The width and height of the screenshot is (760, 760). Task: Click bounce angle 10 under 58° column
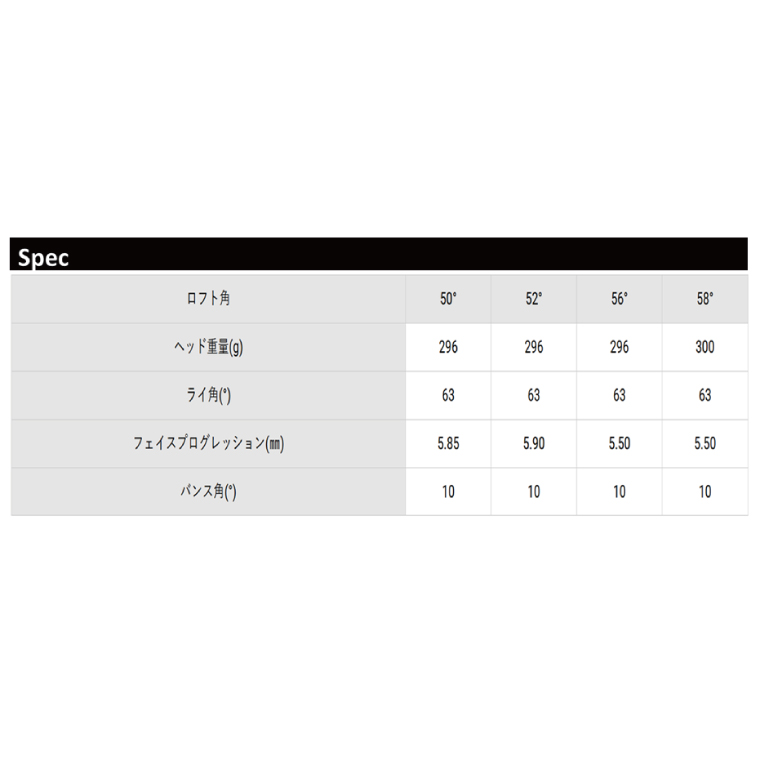(x=705, y=492)
